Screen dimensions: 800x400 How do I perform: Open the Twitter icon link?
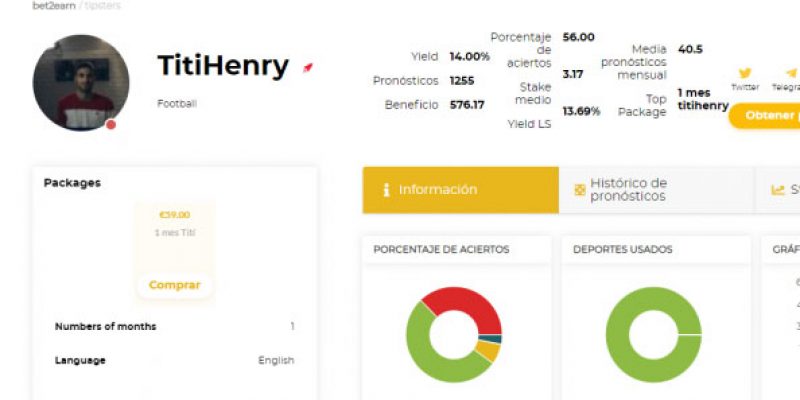point(744,73)
